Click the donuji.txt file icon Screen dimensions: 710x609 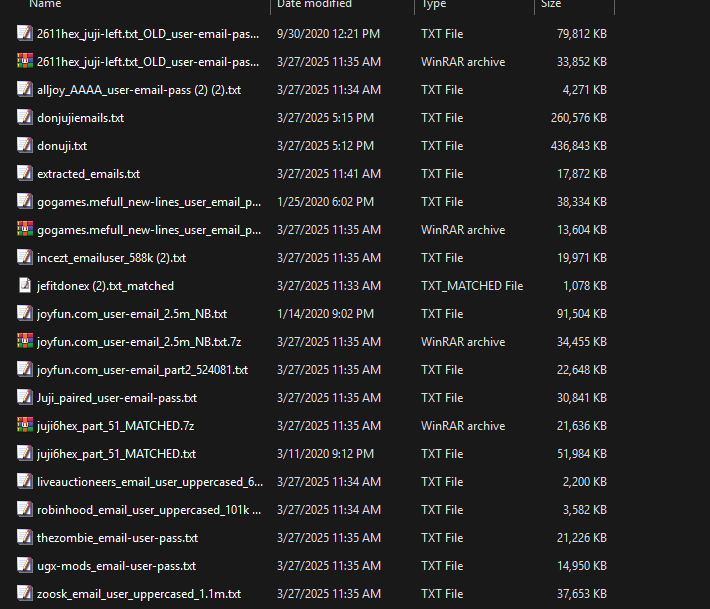24,145
